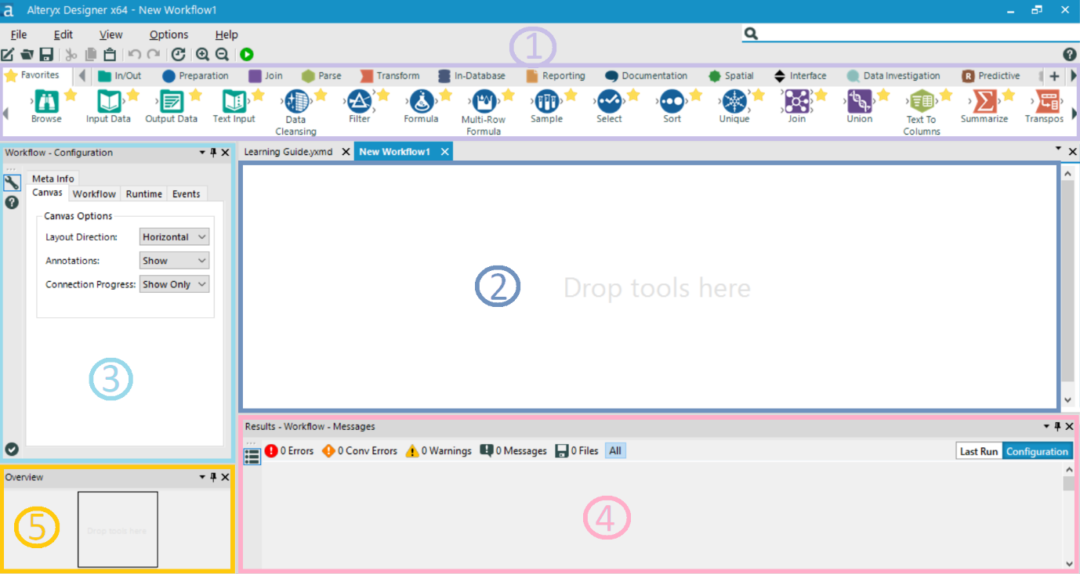Zoom out using the magnifier minus icon
Screen dimensions: 1080x574
coord(222,54)
